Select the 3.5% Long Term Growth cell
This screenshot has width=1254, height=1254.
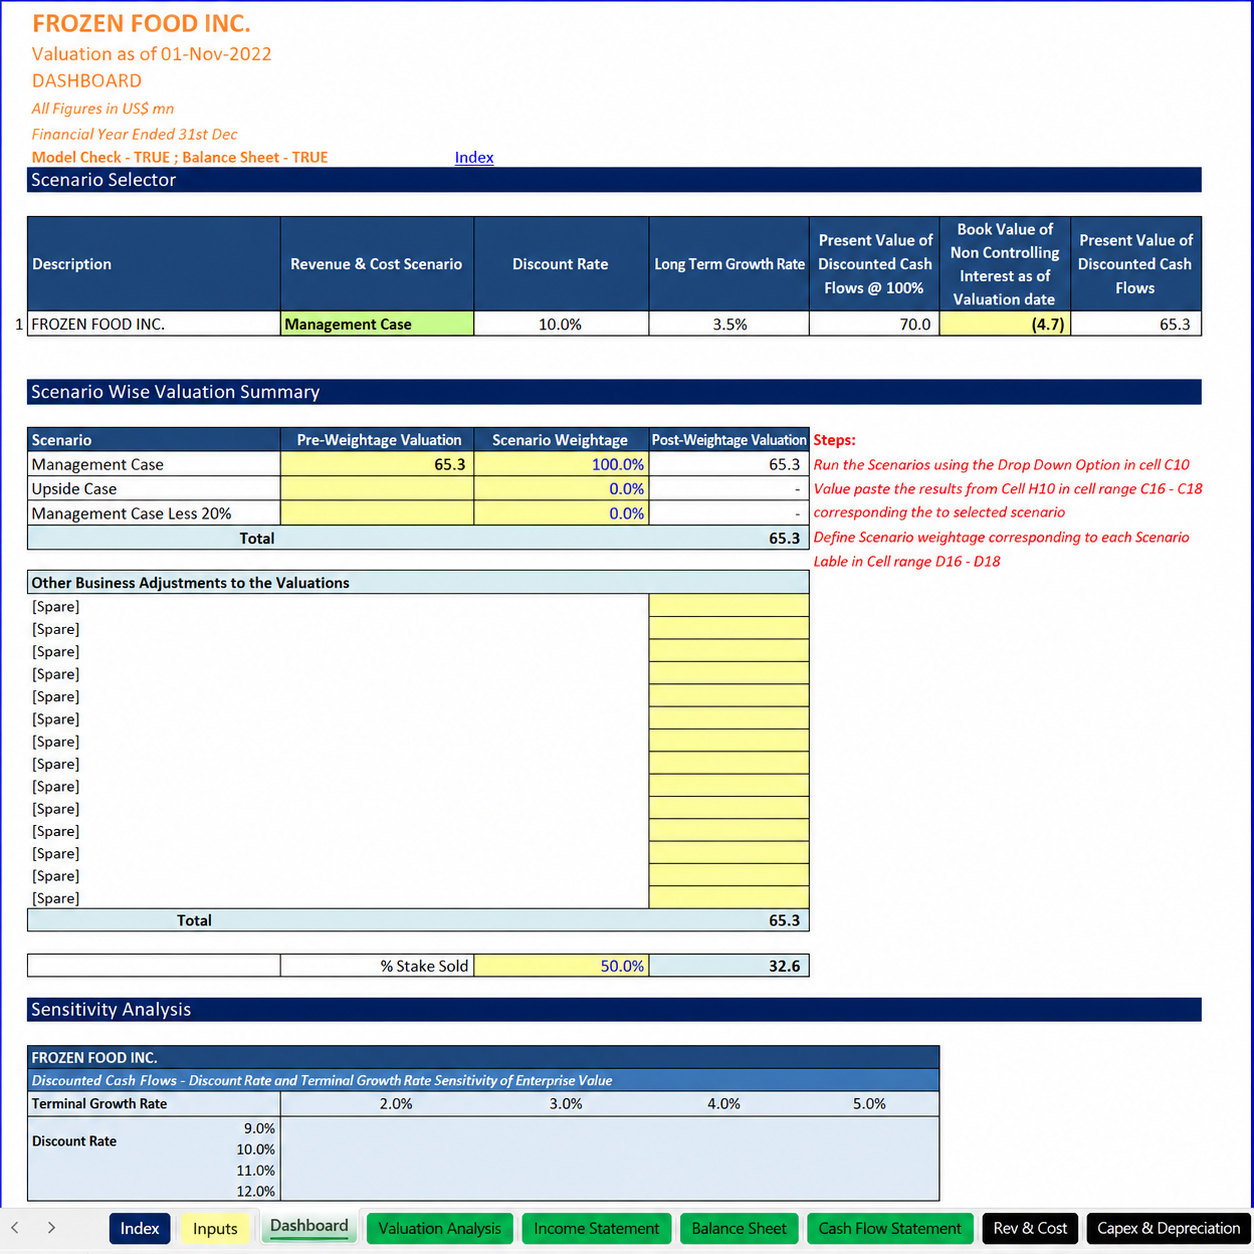click(x=729, y=324)
